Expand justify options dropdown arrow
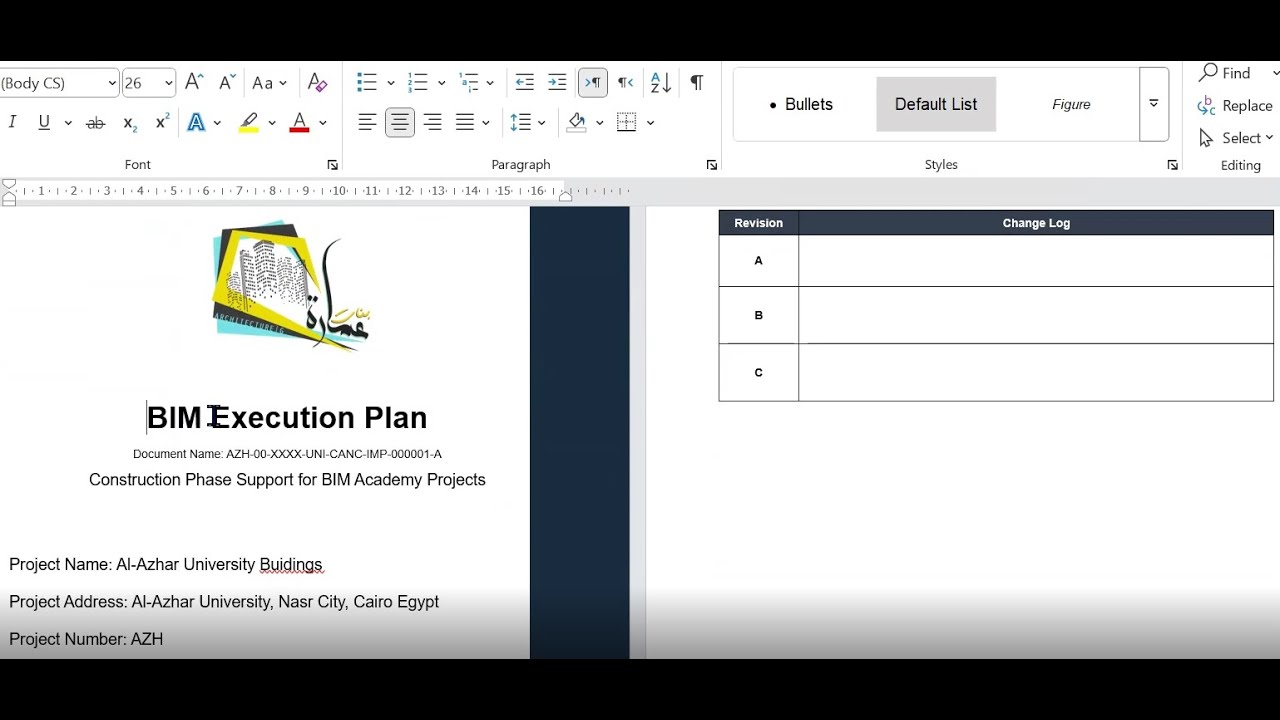1280x720 pixels. tap(486, 123)
